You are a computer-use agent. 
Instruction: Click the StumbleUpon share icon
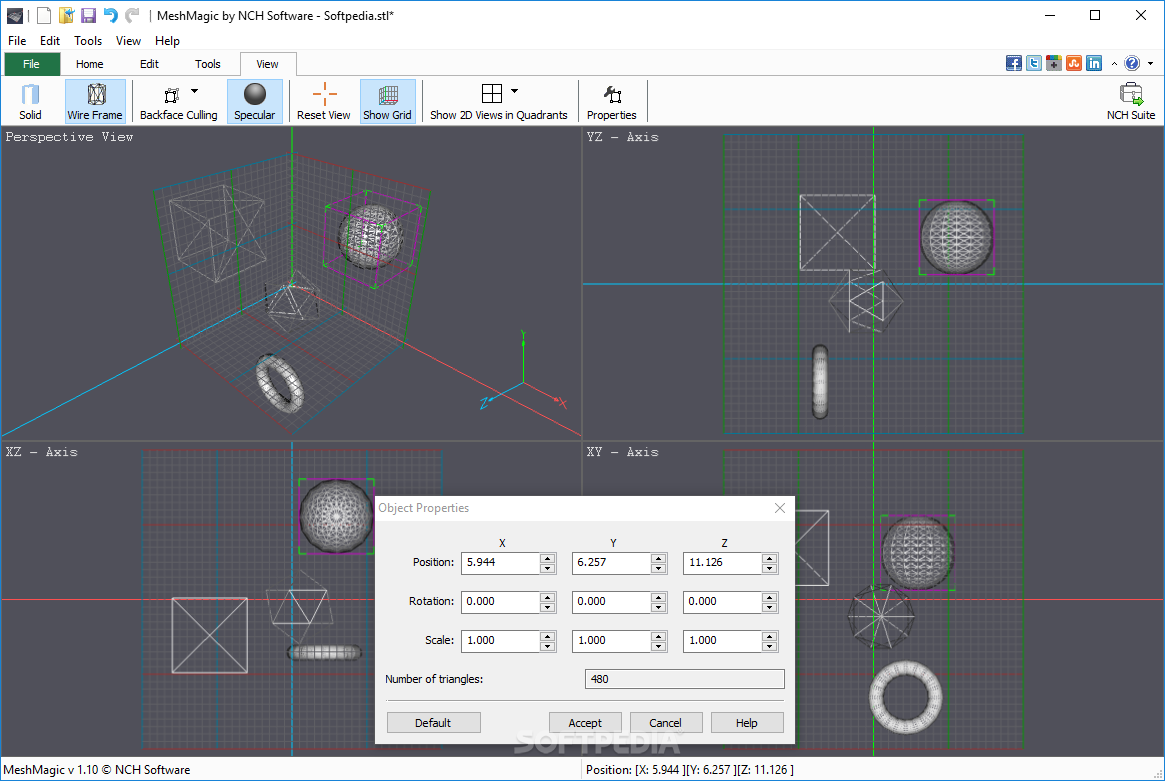(1074, 63)
